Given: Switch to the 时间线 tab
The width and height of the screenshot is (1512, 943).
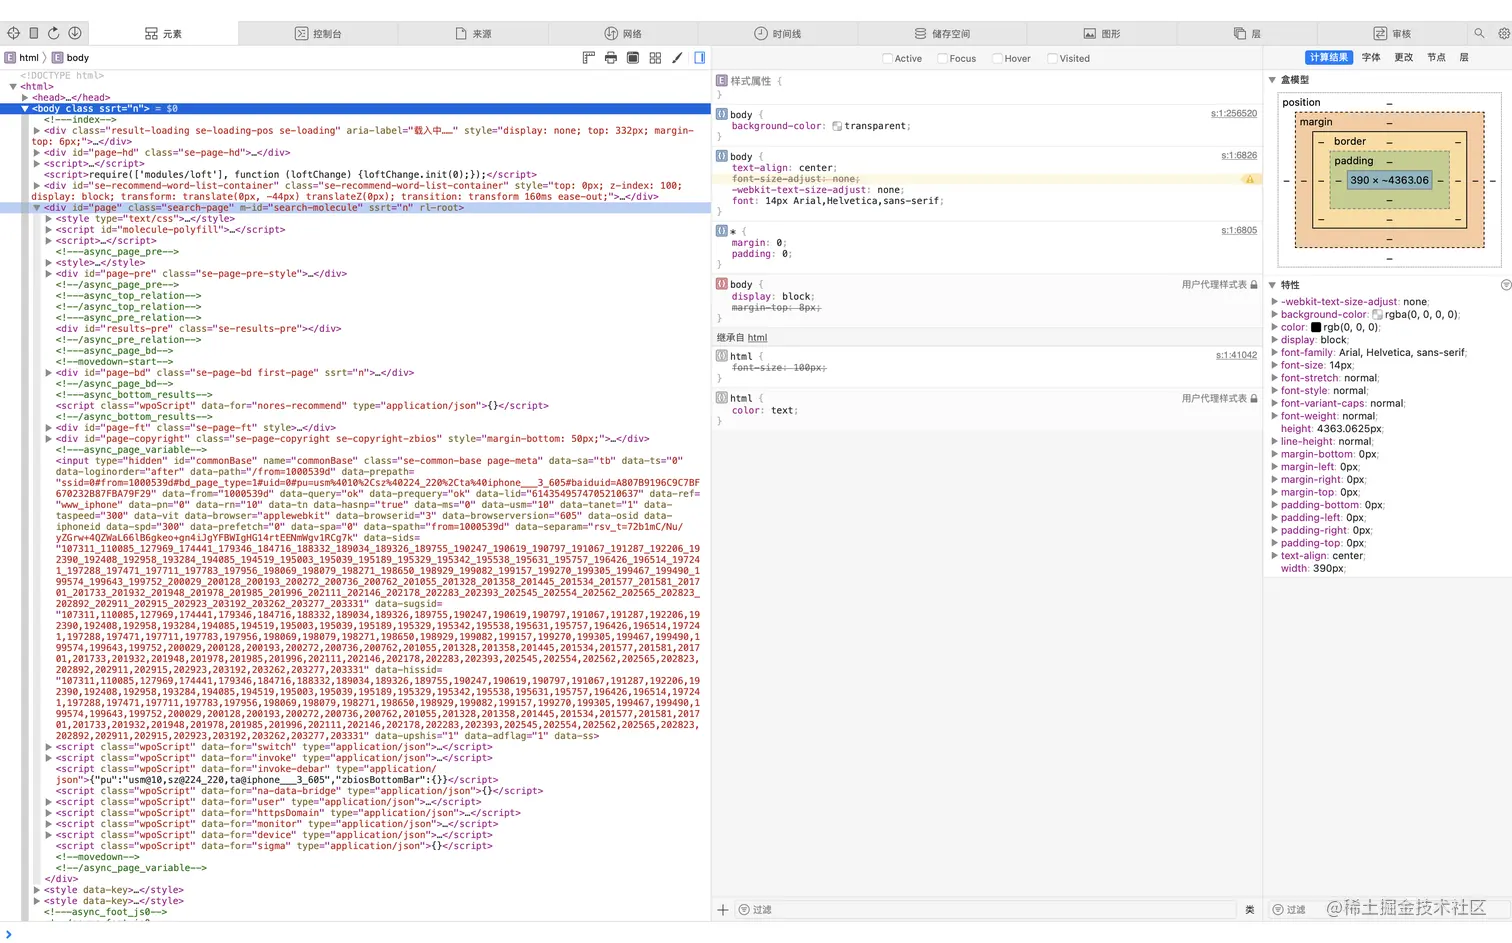Looking at the screenshot, I should [778, 33].
